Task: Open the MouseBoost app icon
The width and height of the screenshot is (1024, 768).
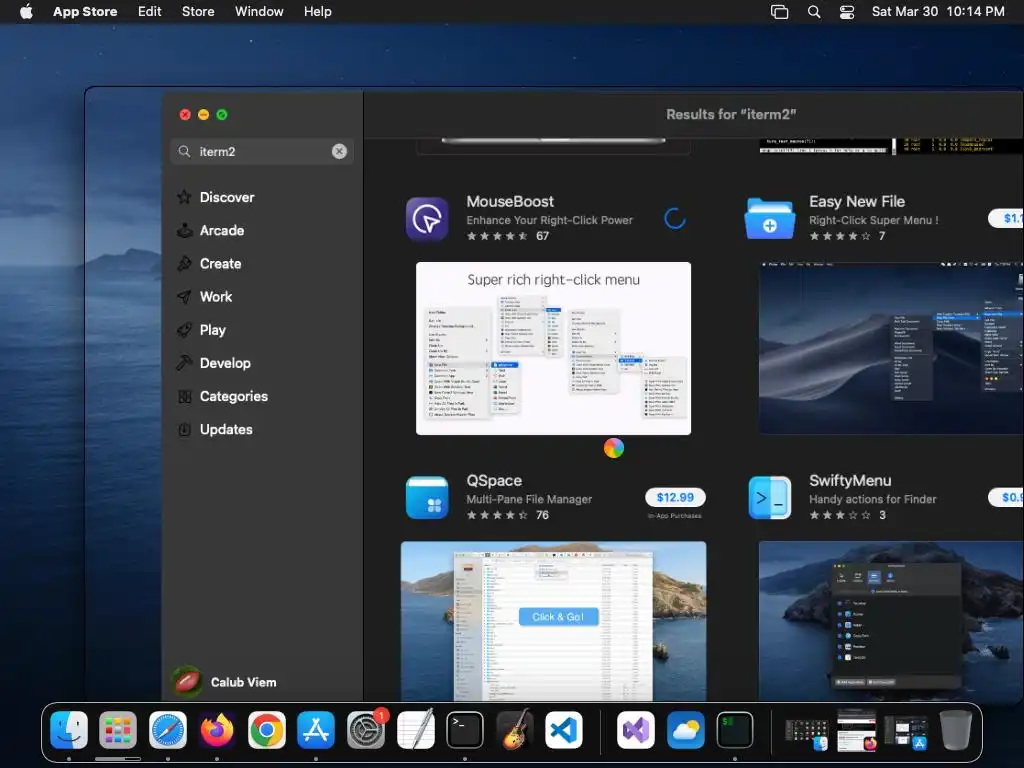Action: click(x=427, y=219)
